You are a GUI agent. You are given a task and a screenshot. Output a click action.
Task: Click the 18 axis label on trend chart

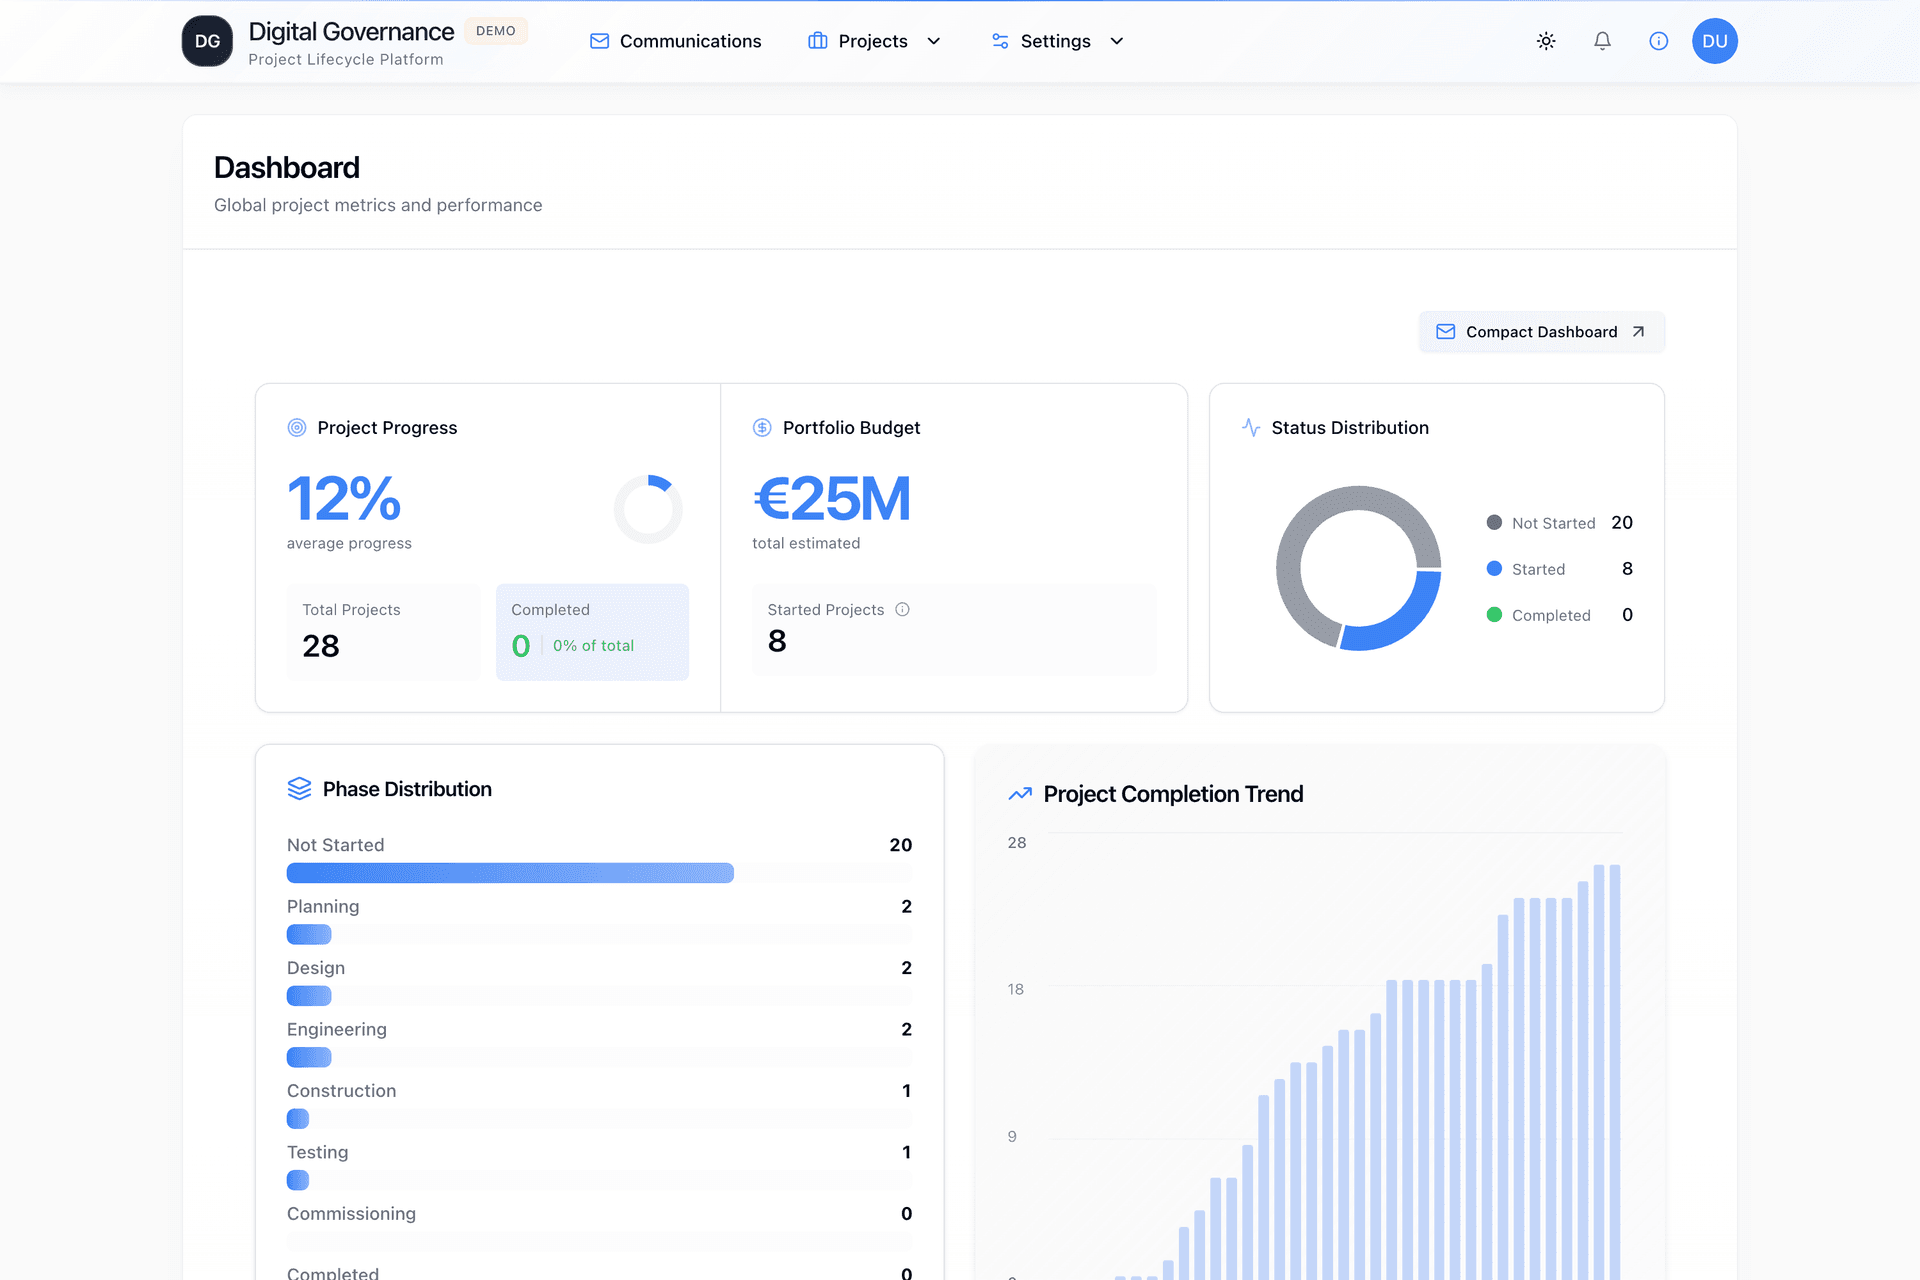coord(1016,990)
